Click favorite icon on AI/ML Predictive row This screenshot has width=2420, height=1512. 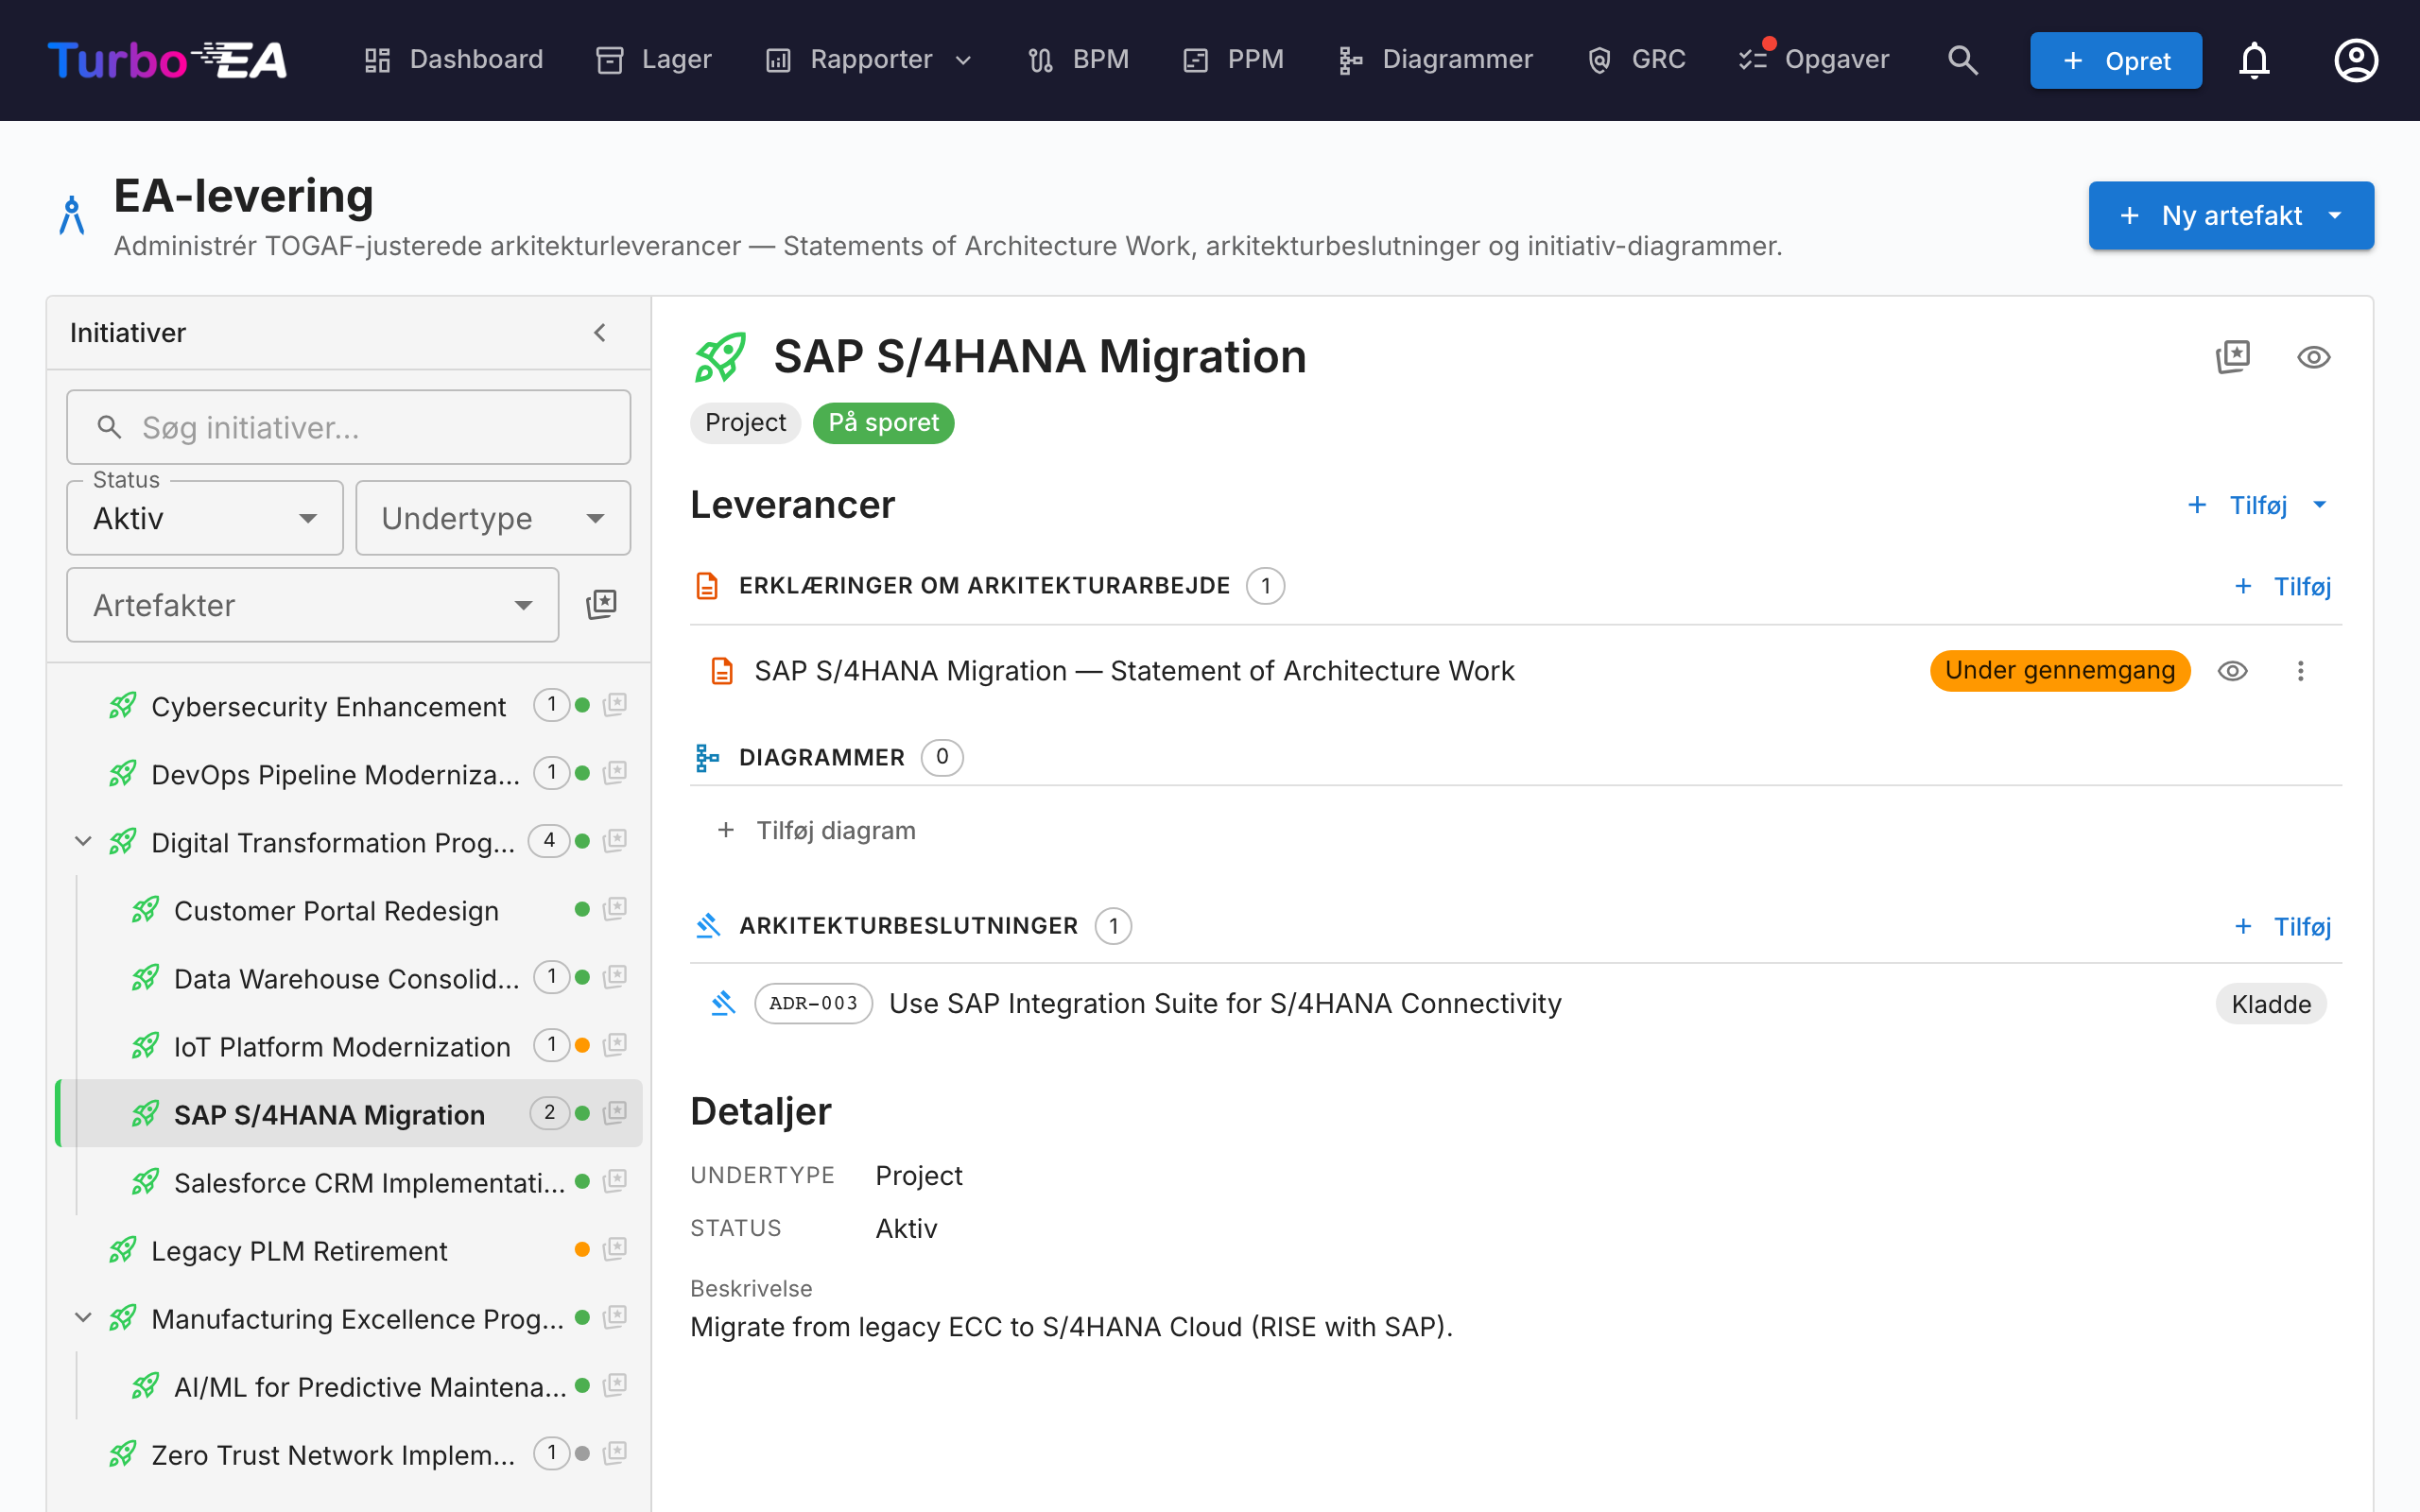coord(615,1385)
